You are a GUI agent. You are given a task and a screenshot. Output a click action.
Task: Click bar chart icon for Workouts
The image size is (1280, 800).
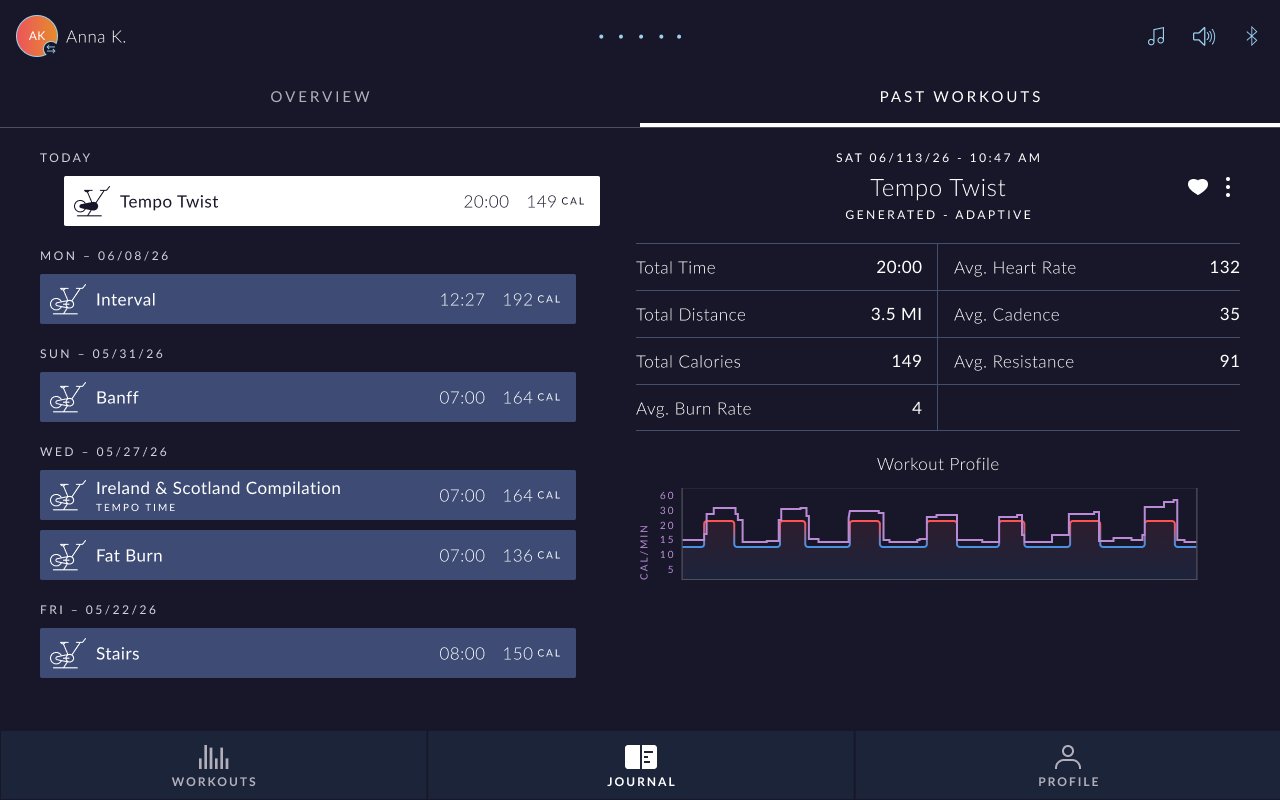pyautogui.click(x=214, y=757)
